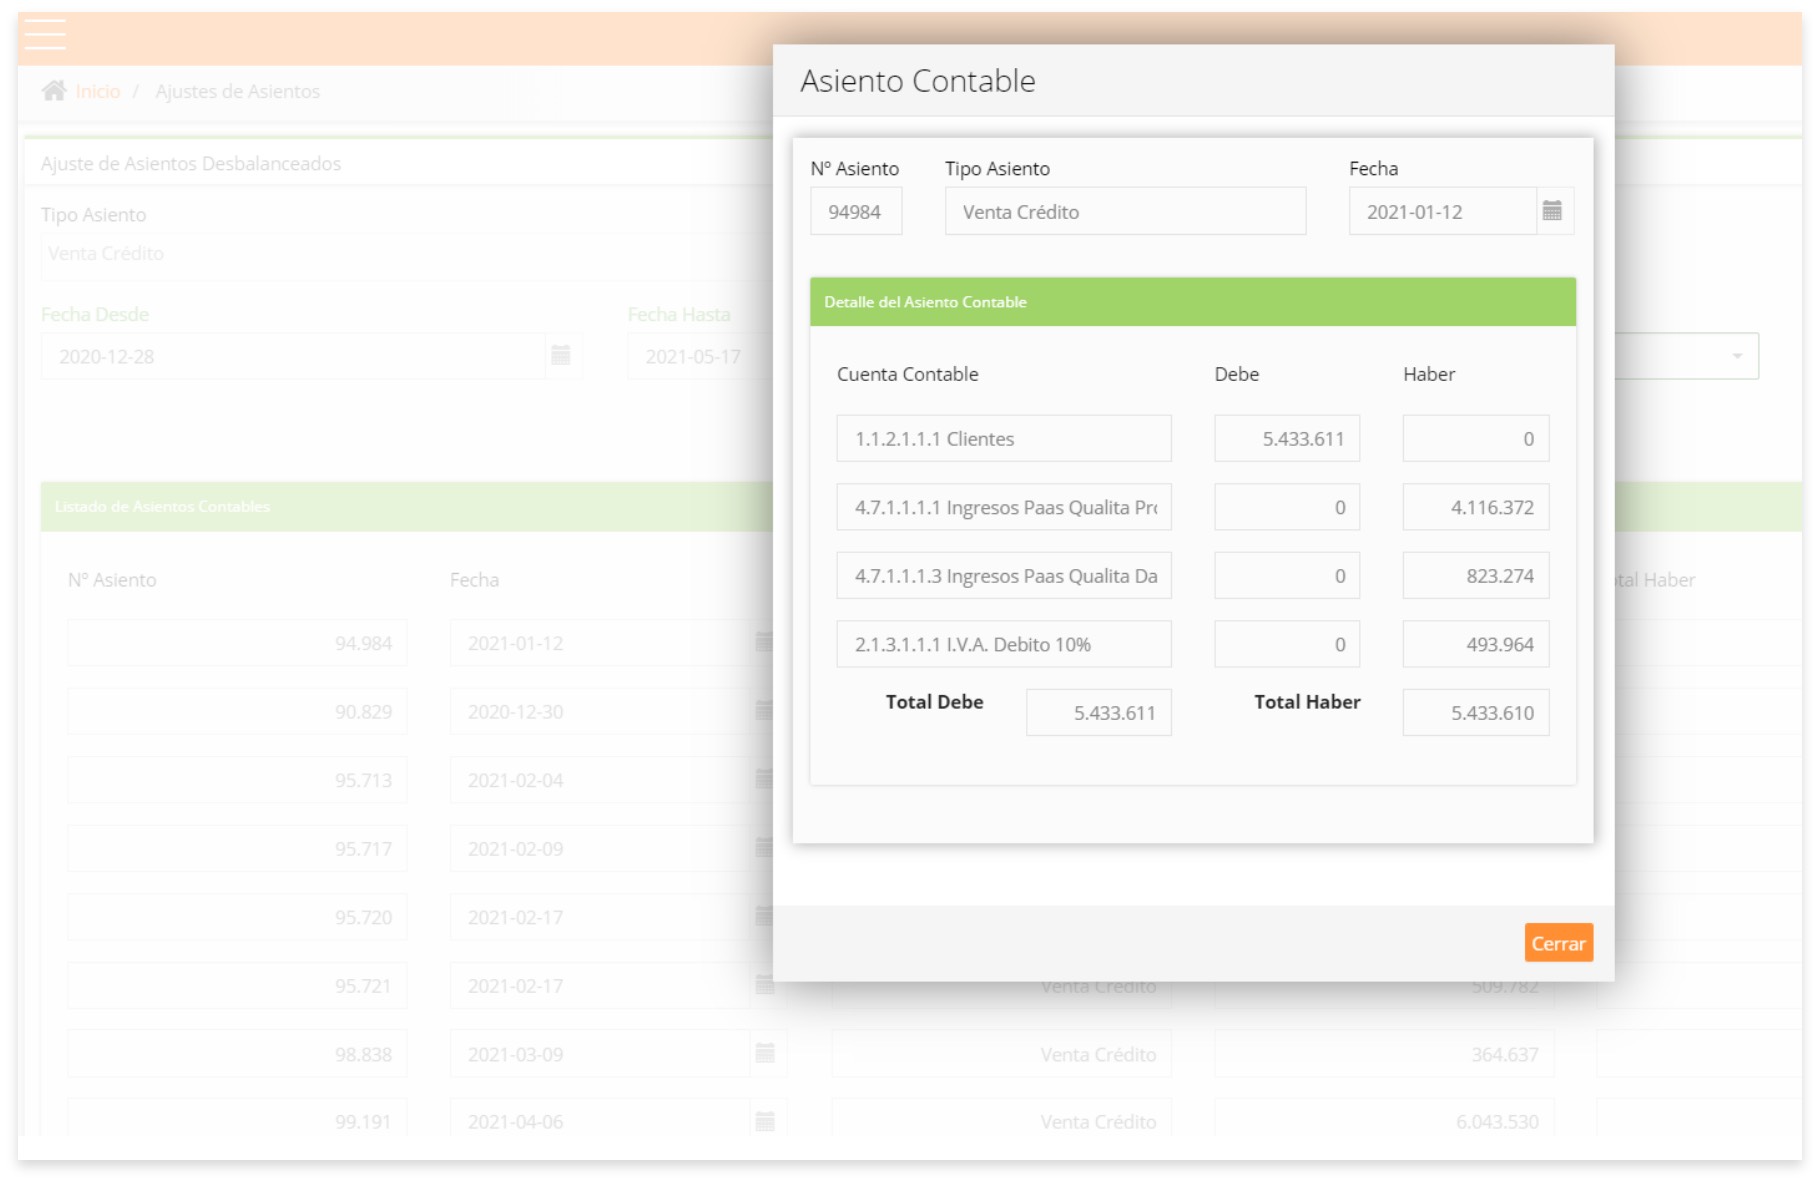This screenshot has height=1184, width=1820.
Task: Select account 1.1.2.1.1.1 Clientes field
Action: coord(1004,438)
